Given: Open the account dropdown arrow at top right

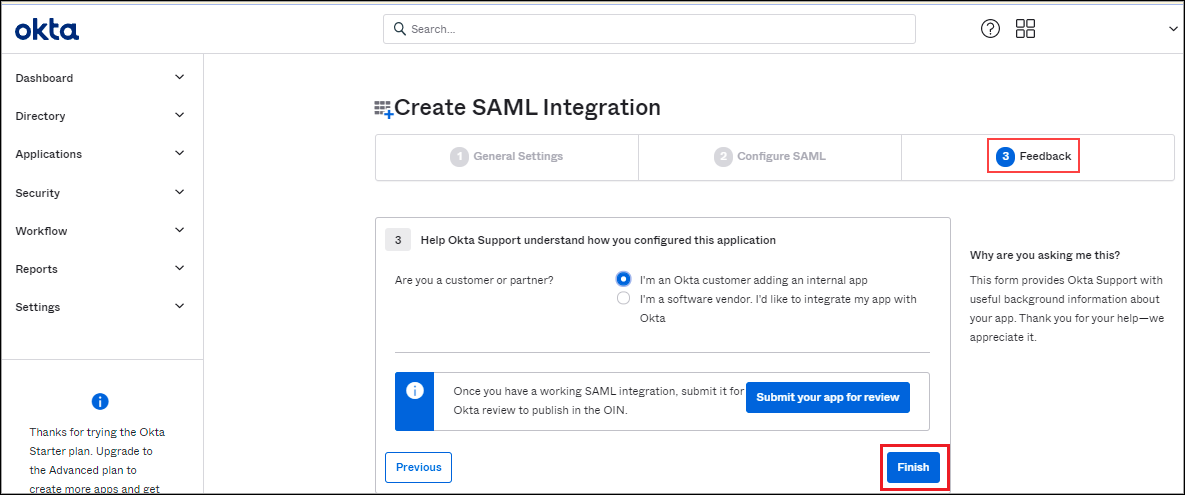Looking at the screenshot, I should [1171, 29].
